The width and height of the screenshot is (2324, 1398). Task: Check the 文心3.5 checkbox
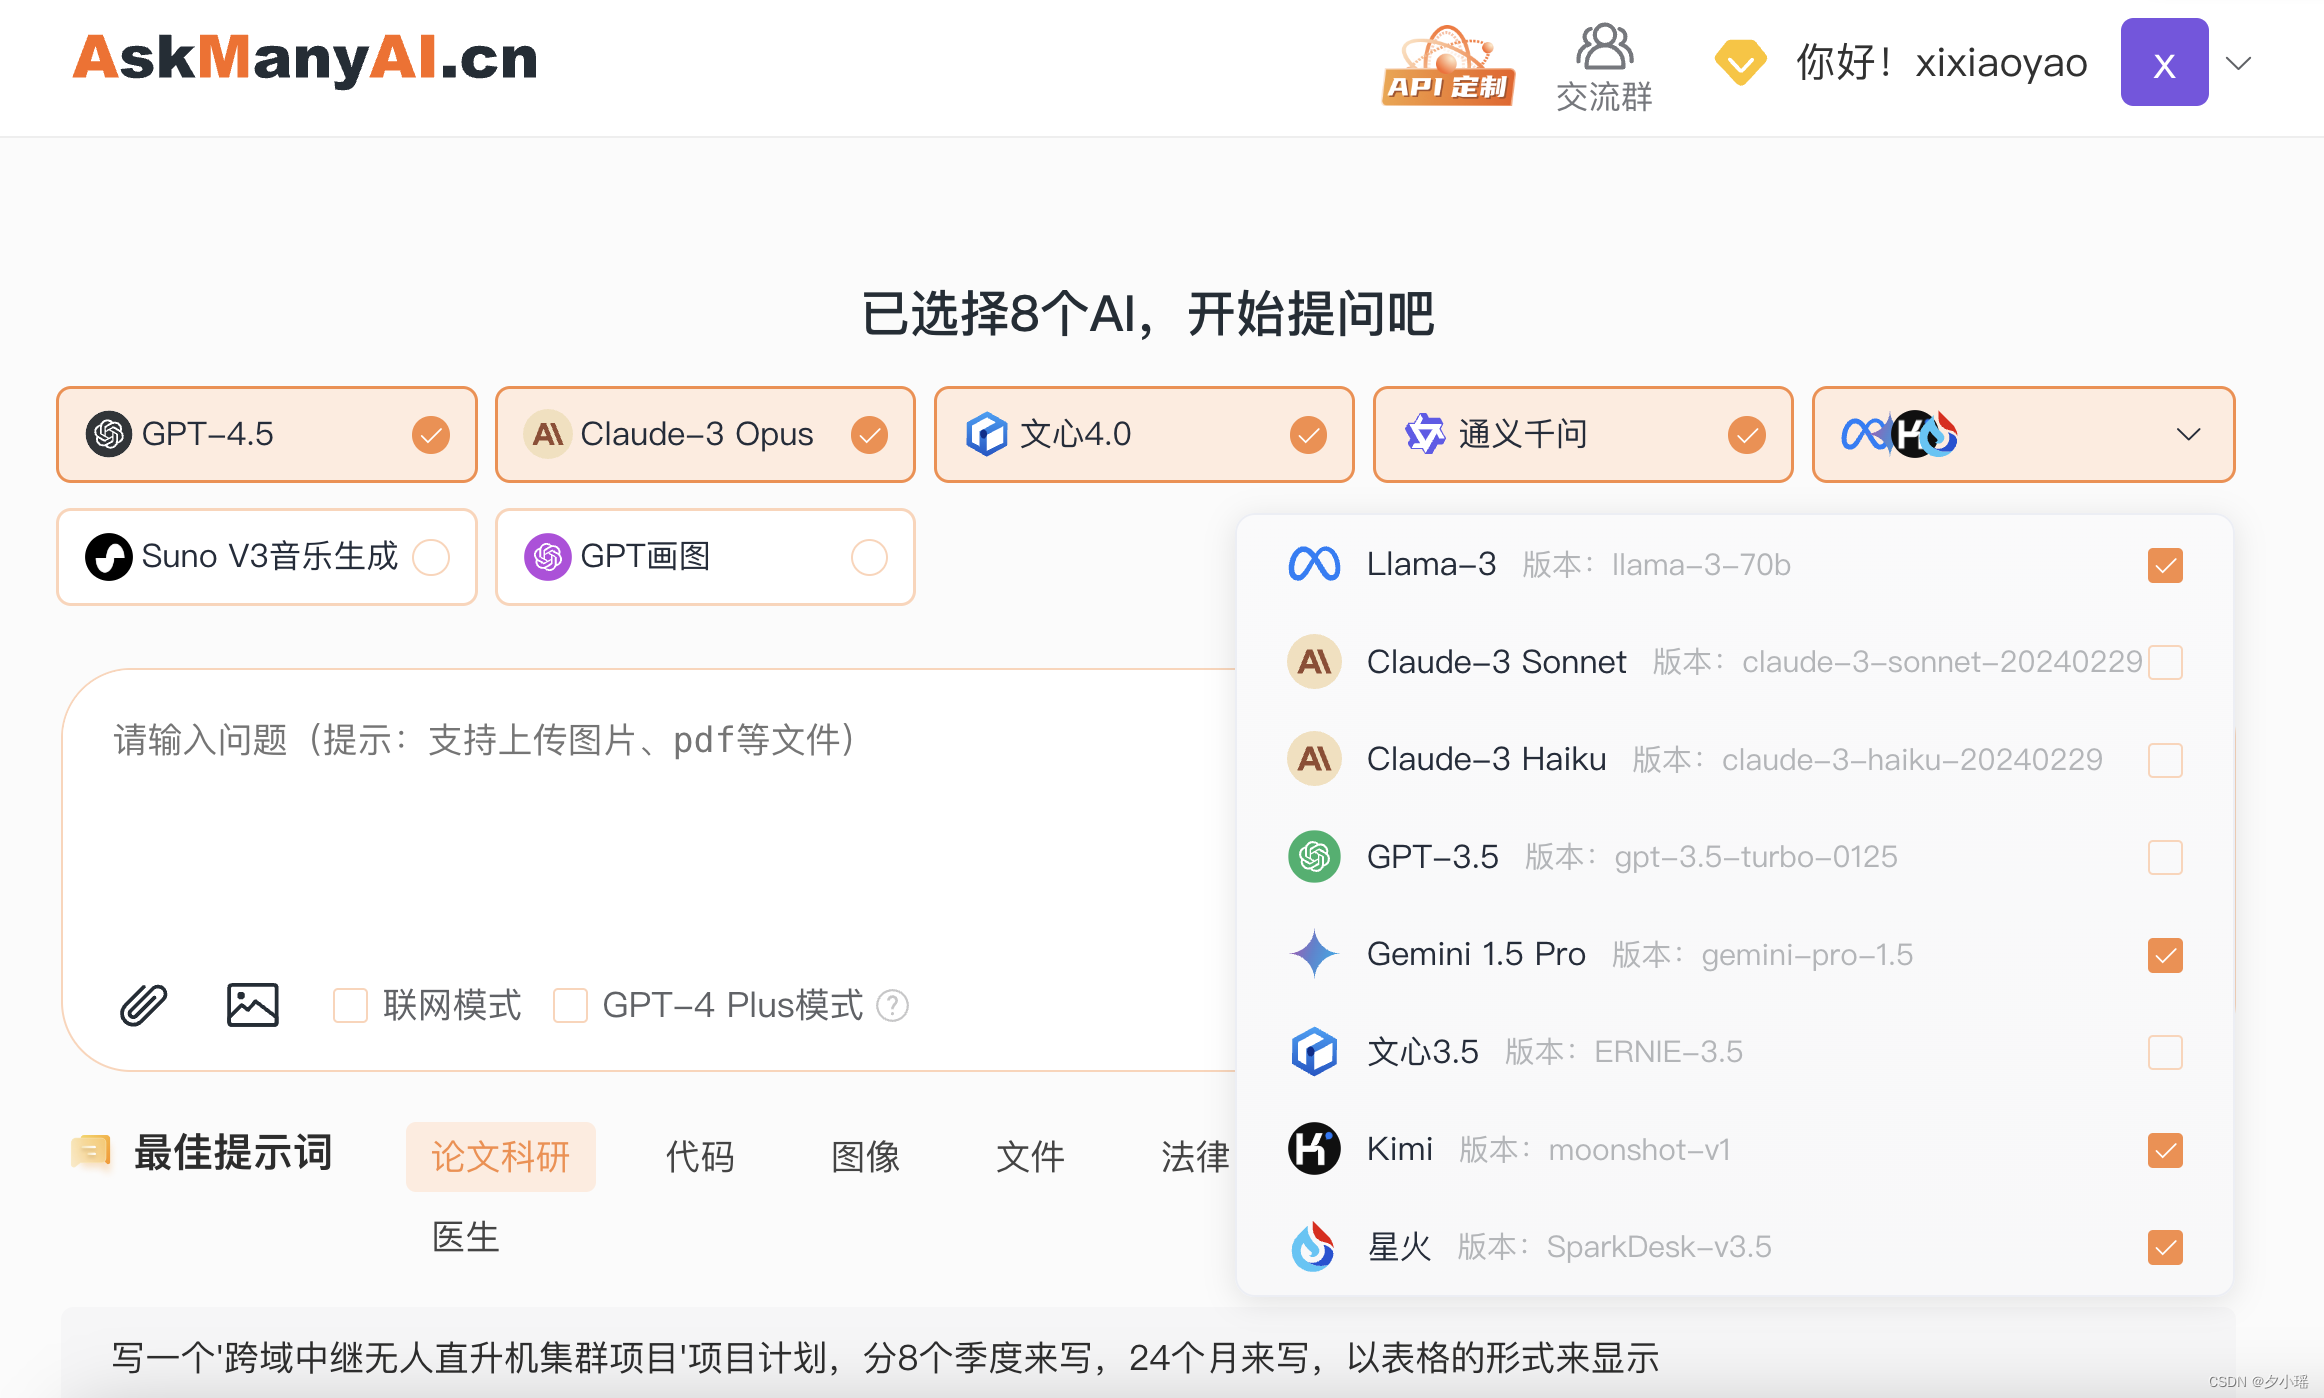pos(2165,1052)
